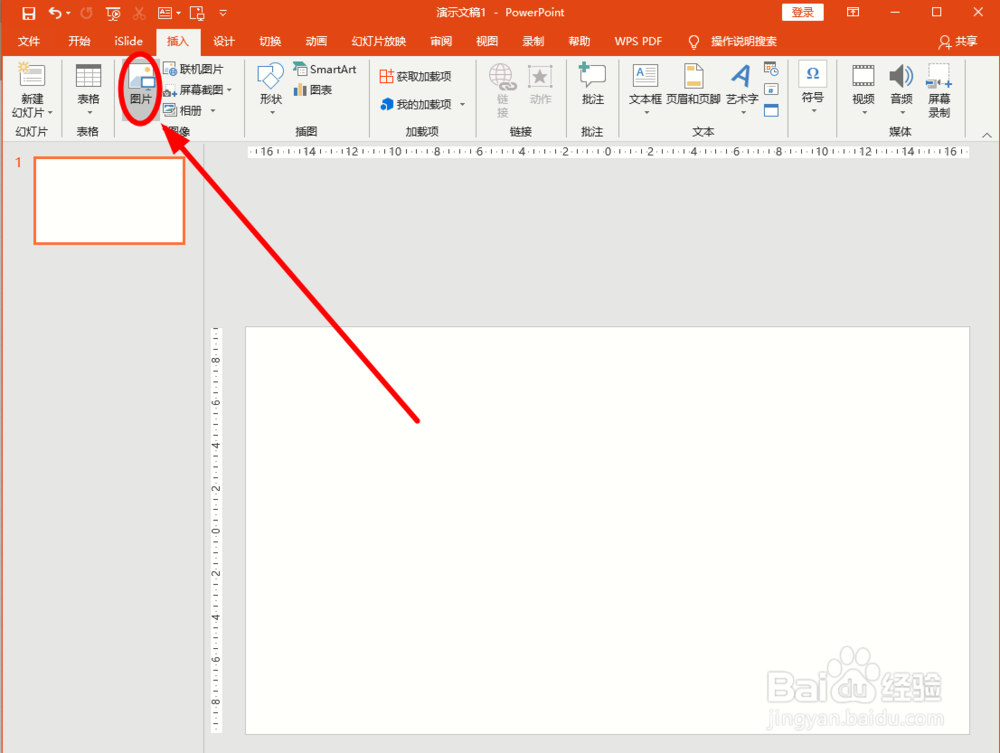Expand the 文本框 dropdown arrow

646,113
